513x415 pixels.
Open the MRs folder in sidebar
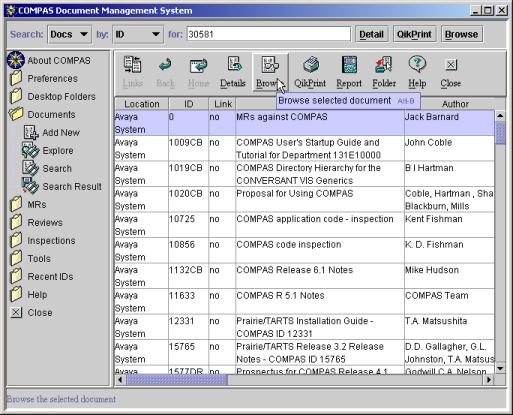(x=16, y=204)
